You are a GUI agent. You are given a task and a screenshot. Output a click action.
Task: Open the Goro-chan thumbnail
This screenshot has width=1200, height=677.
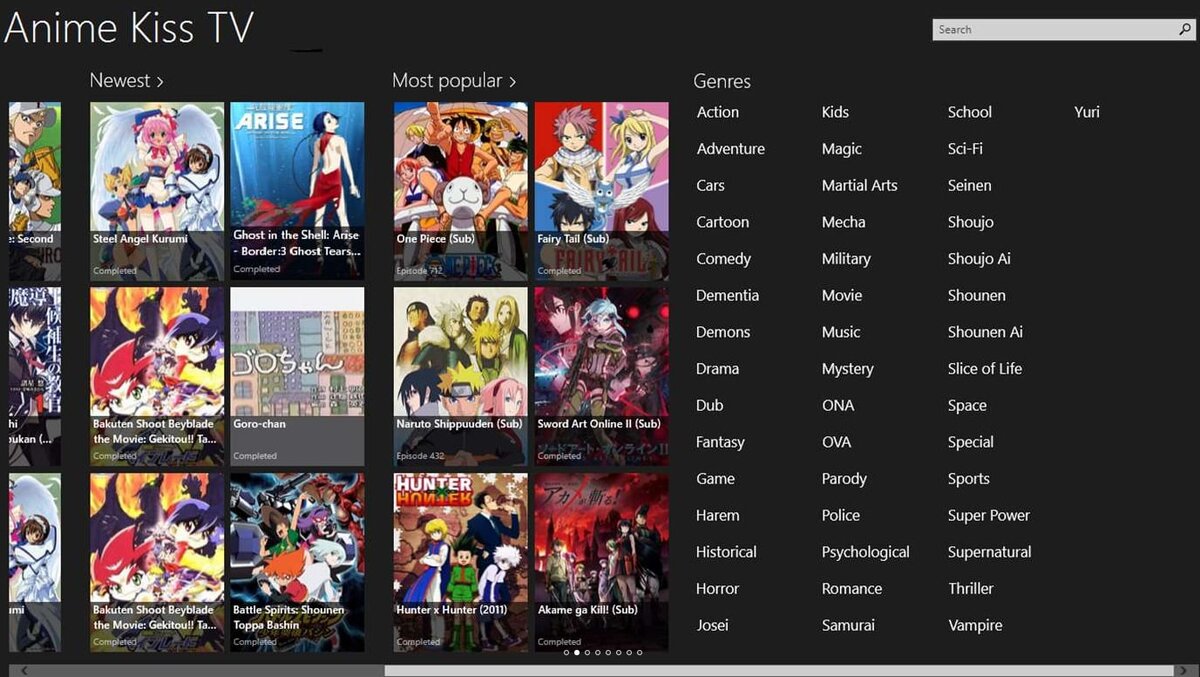[297, 376]
